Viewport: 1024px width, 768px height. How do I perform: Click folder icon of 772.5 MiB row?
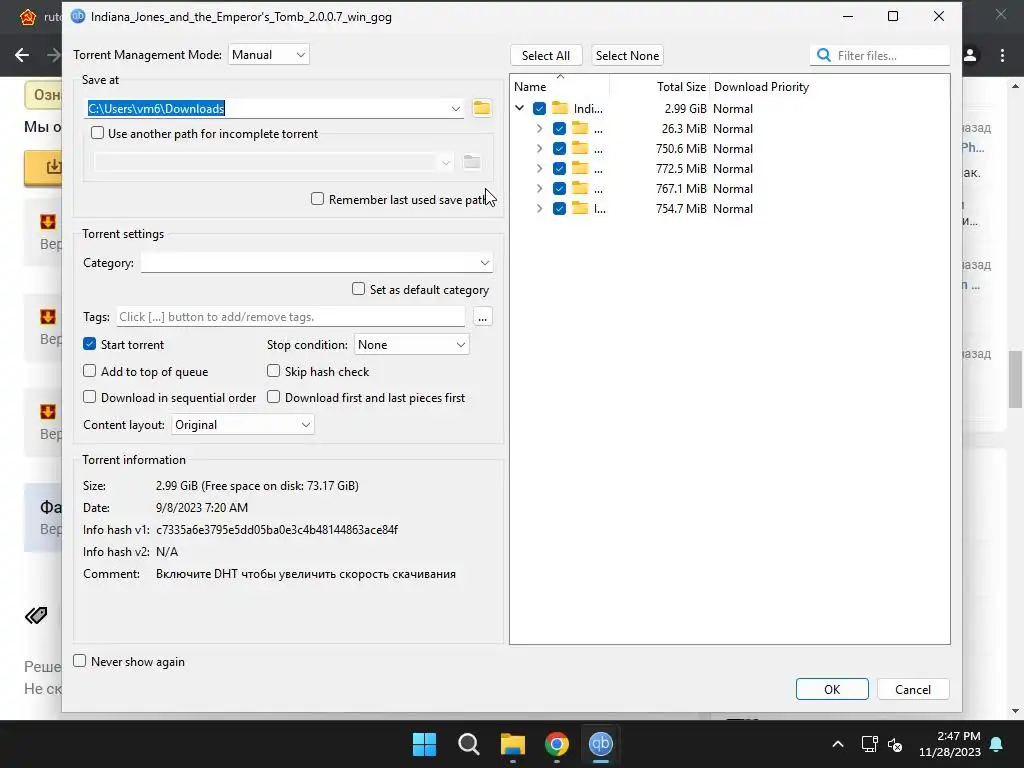click(580, 168)
